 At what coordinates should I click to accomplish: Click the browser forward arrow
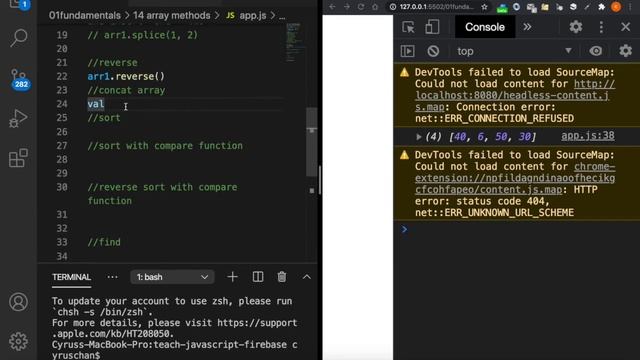coord(347,7)
